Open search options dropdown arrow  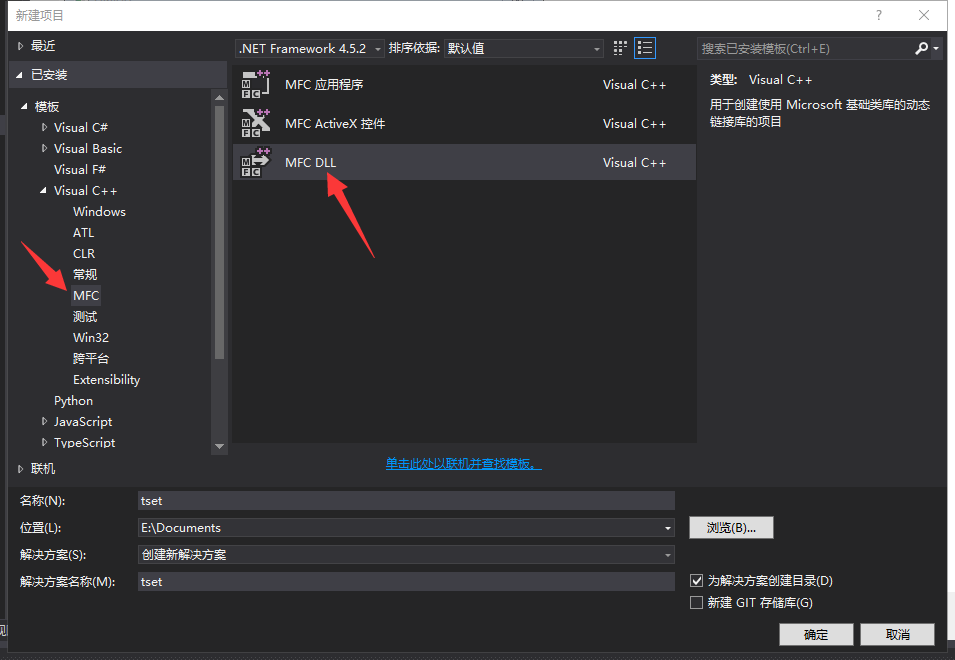pyautogui.click(x=936, y=48)
